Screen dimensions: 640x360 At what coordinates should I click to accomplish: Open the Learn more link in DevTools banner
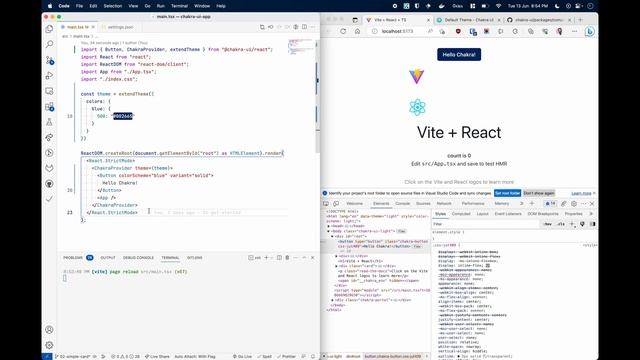pos(581,193)
